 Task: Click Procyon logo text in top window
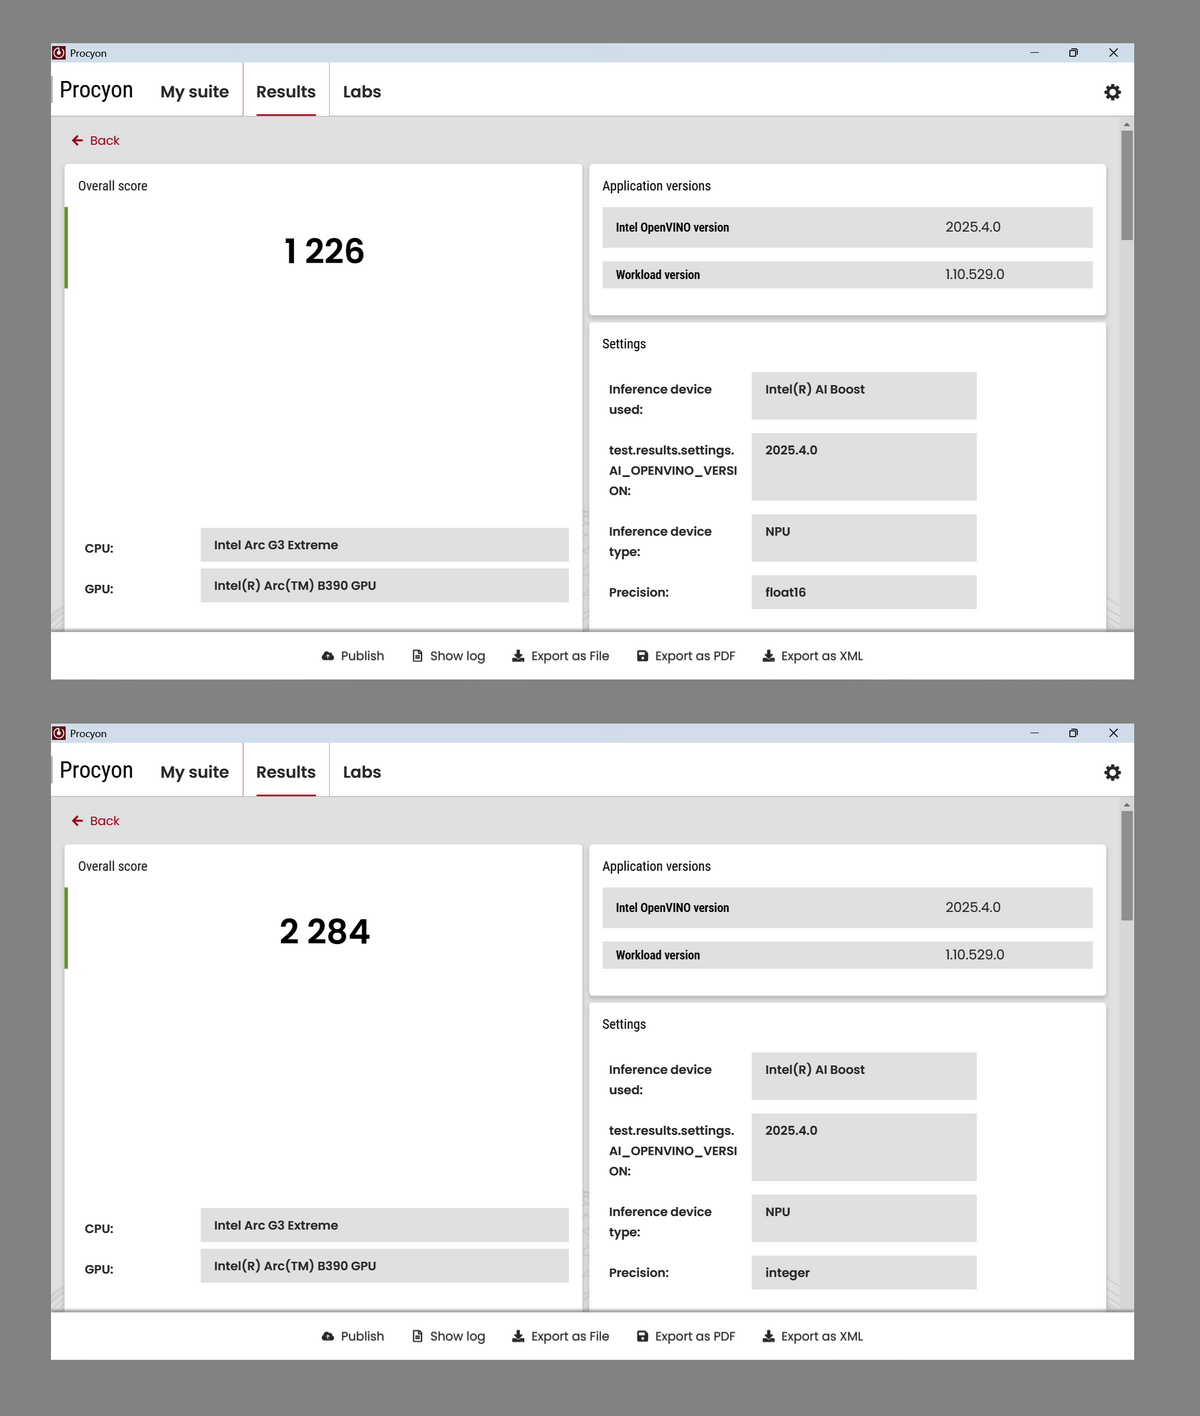pos(96,90)
